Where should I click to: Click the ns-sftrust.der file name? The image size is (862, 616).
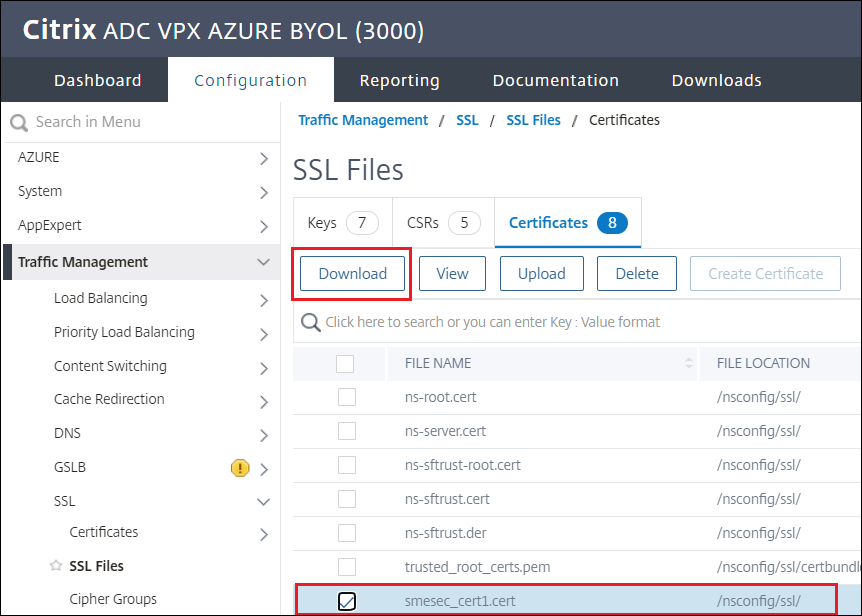445,534
